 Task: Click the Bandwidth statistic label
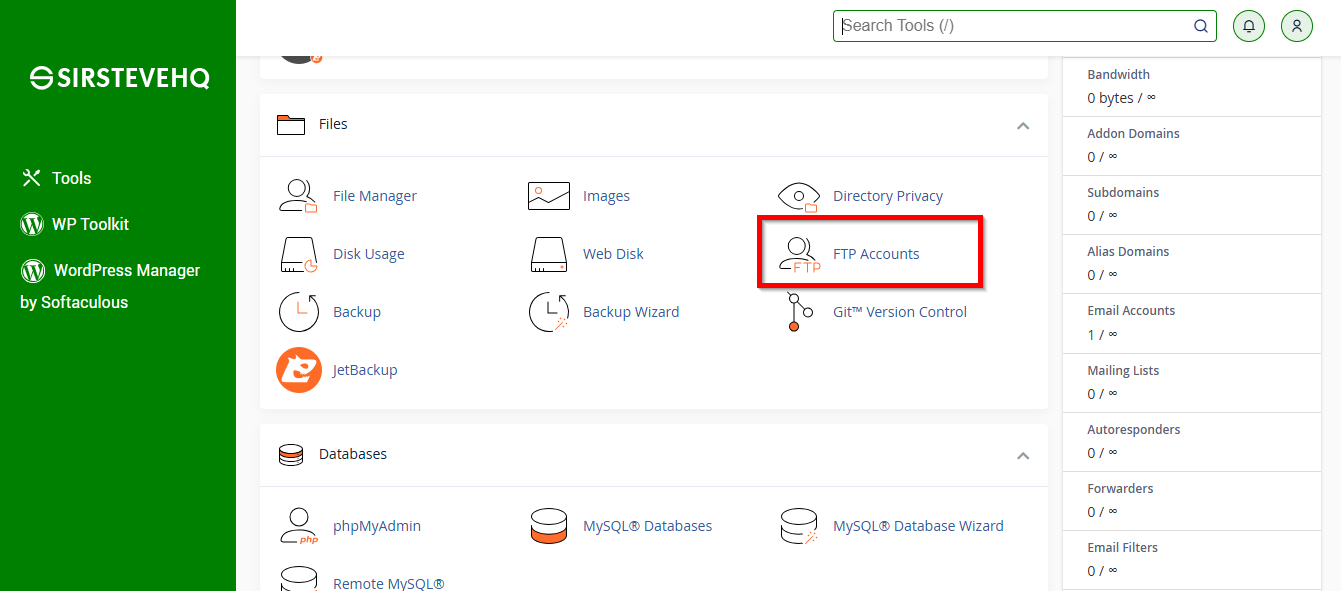tap(1119, 75)
